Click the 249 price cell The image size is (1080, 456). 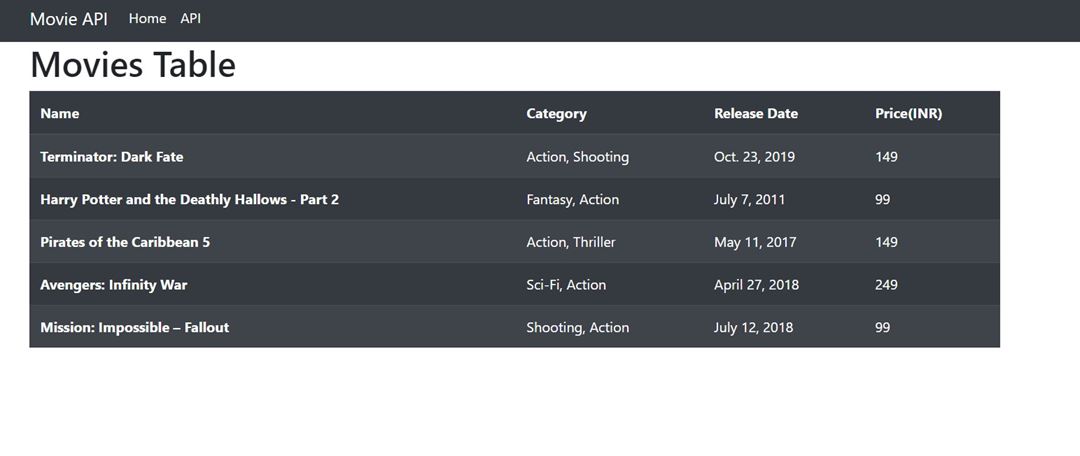tap(886, 285)
